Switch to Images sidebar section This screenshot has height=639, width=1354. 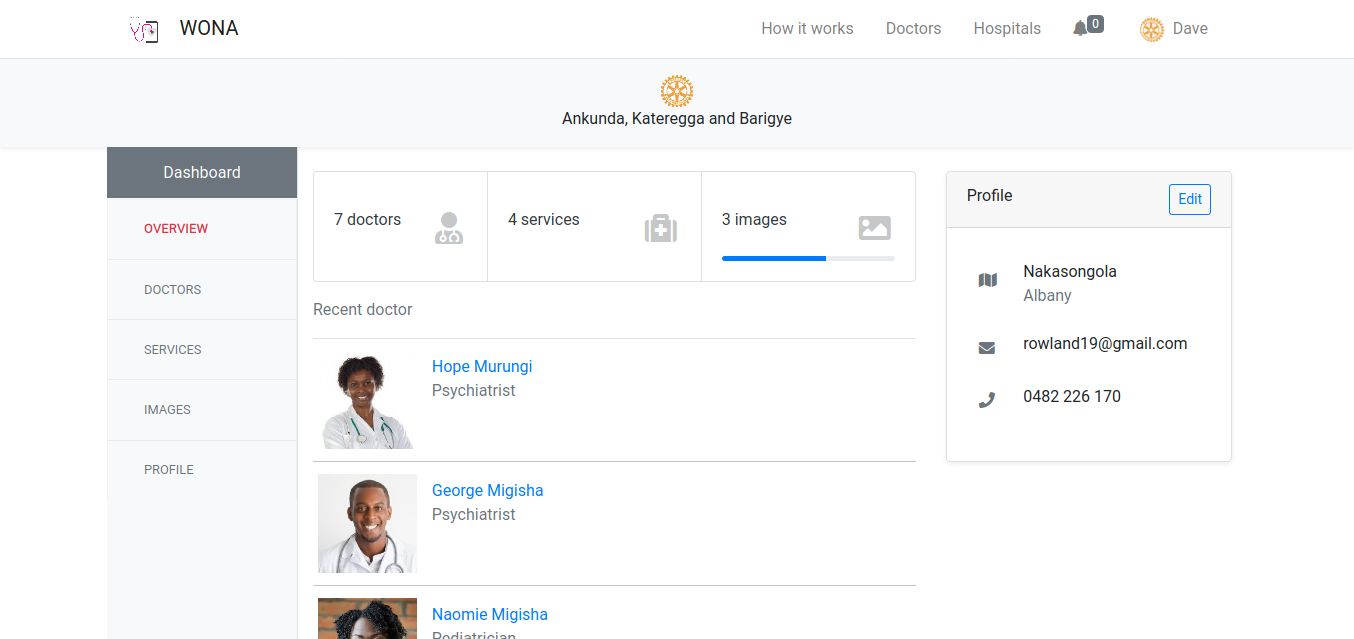[x=167, y=410]
